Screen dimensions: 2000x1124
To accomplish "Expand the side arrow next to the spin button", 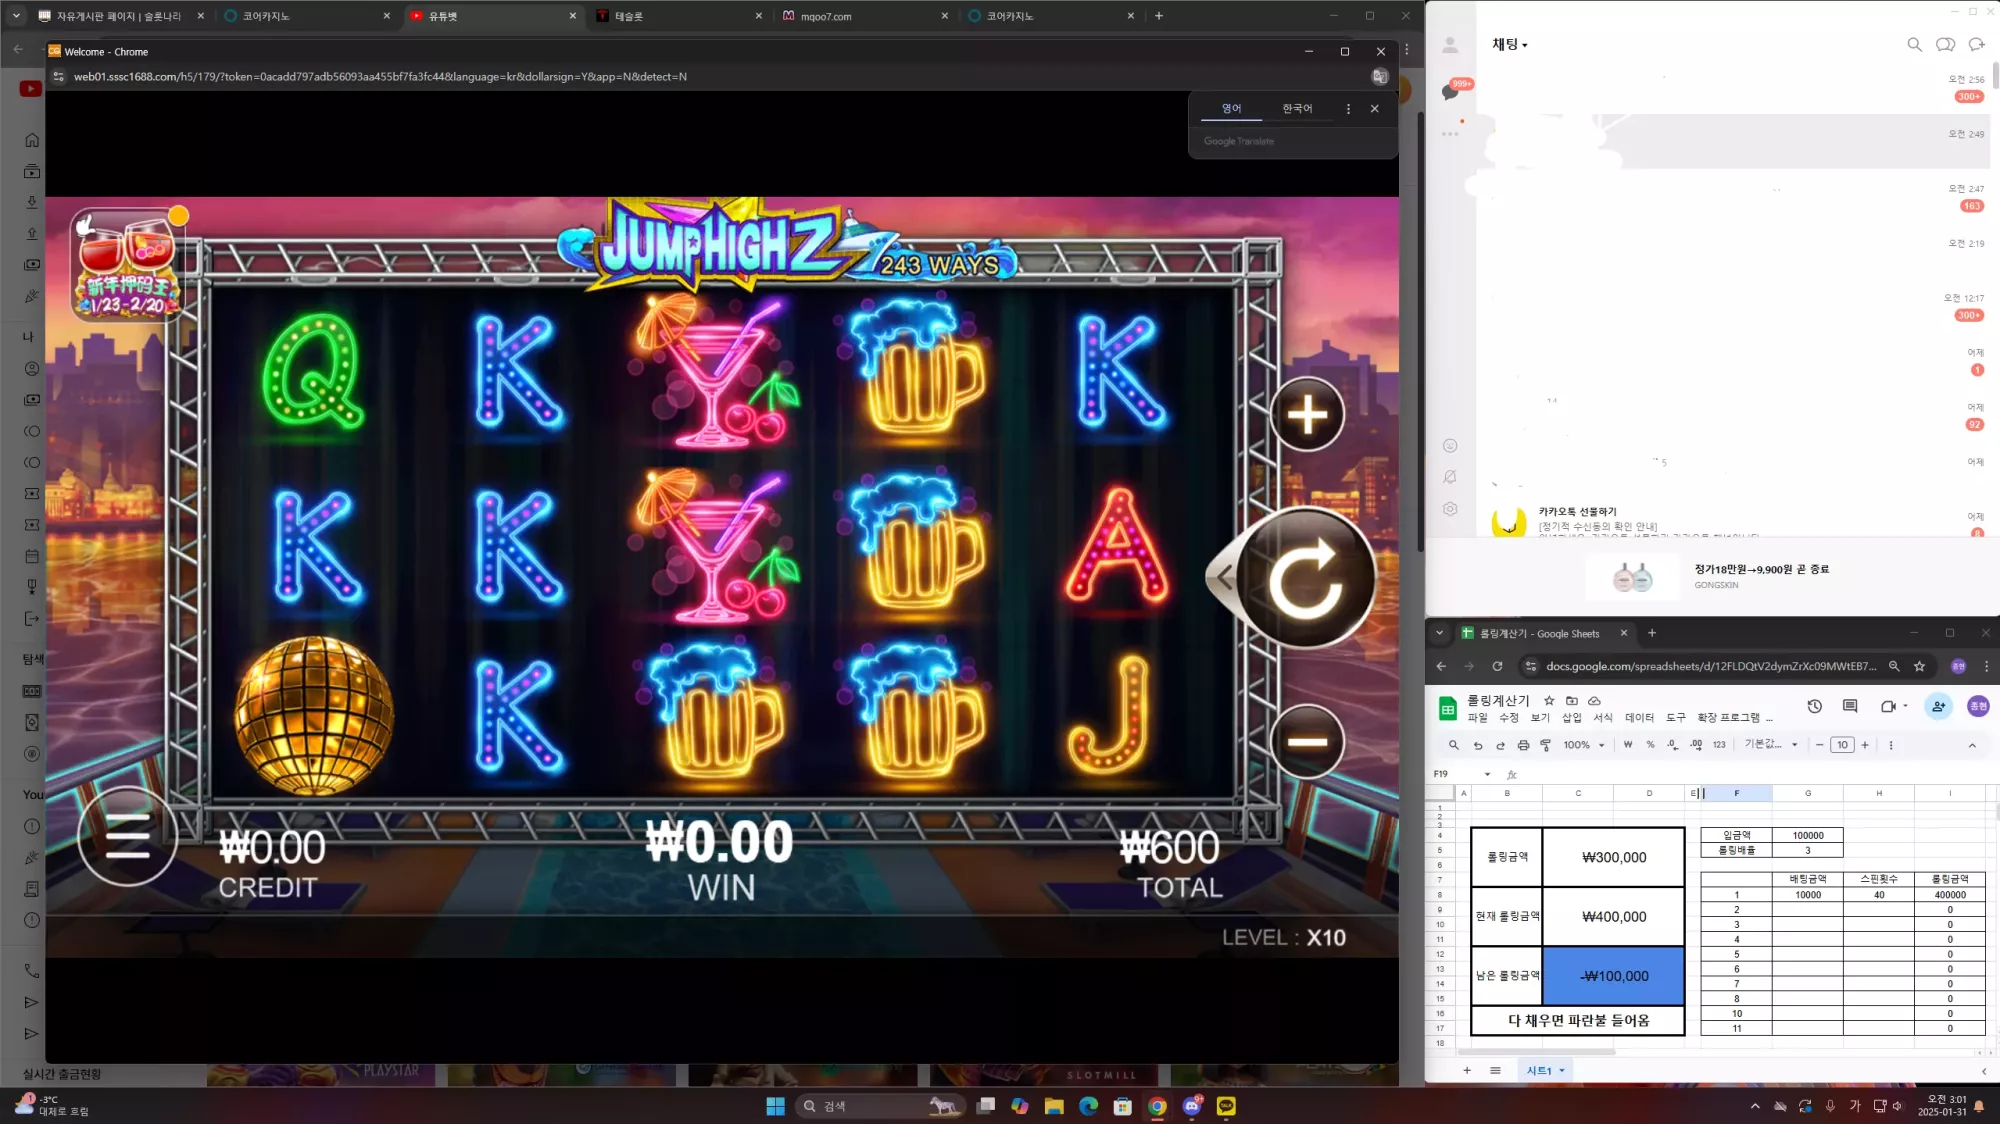I will point(1223,577).
